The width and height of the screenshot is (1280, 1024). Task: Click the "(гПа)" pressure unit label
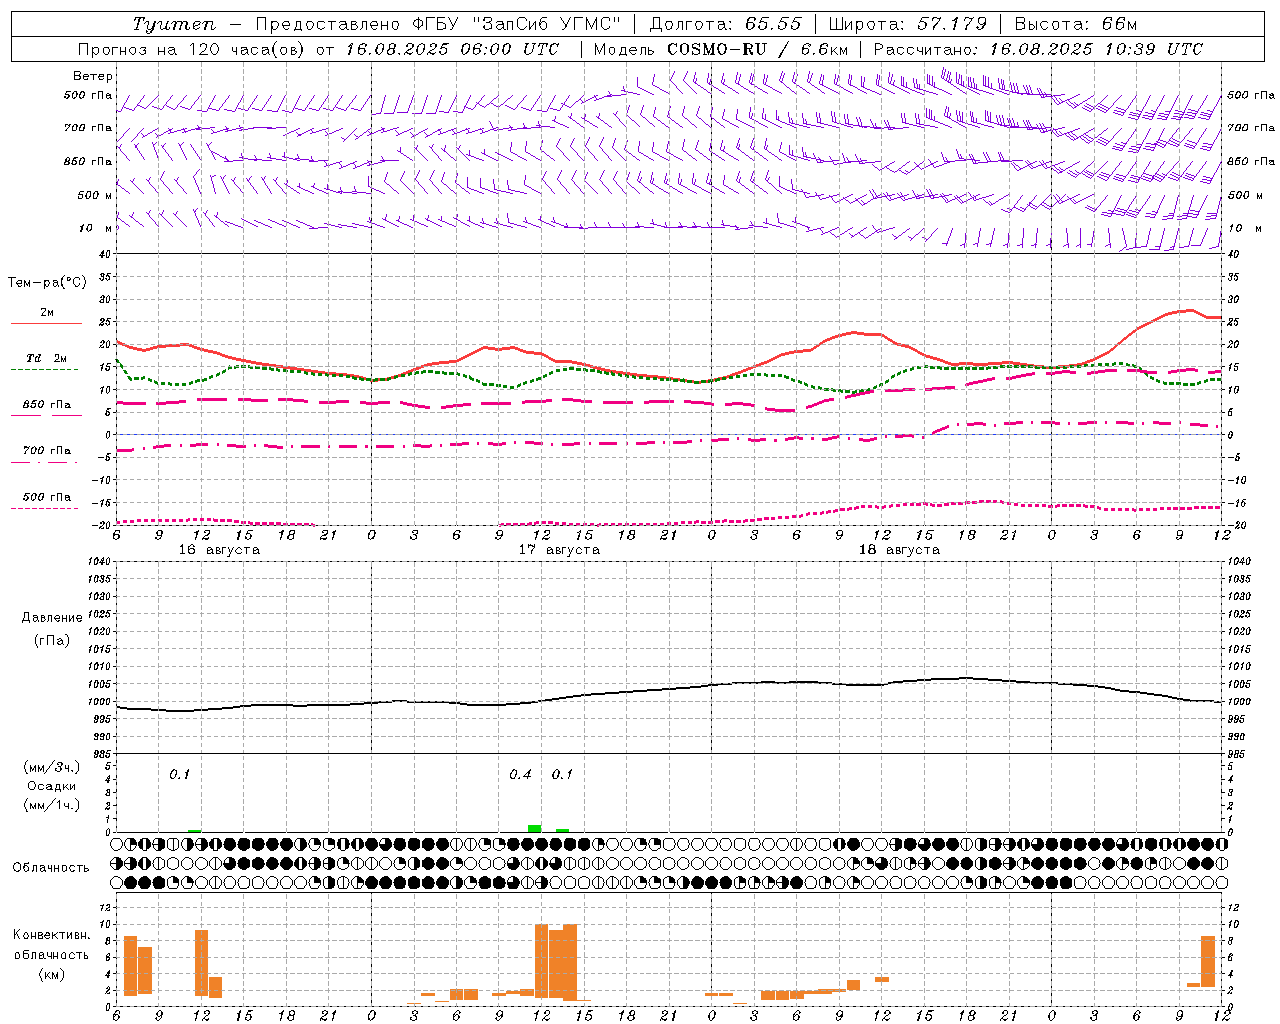52,641
